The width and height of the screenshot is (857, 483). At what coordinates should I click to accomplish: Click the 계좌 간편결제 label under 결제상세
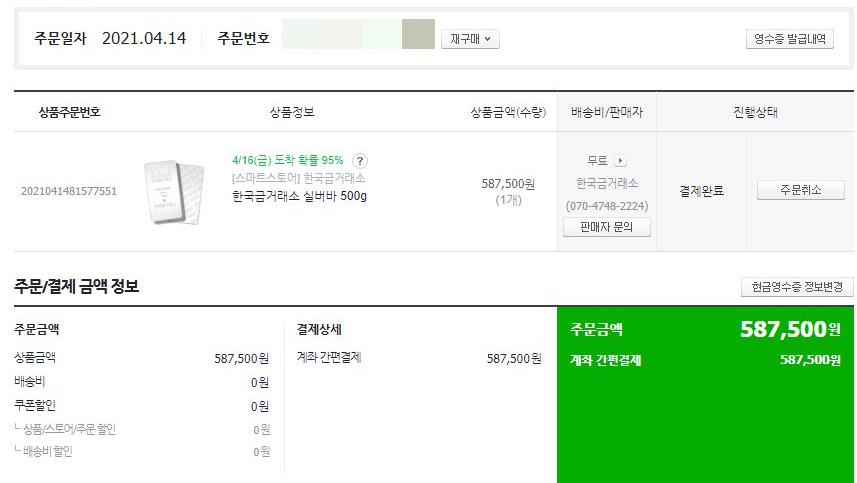[x=329, y=357]
